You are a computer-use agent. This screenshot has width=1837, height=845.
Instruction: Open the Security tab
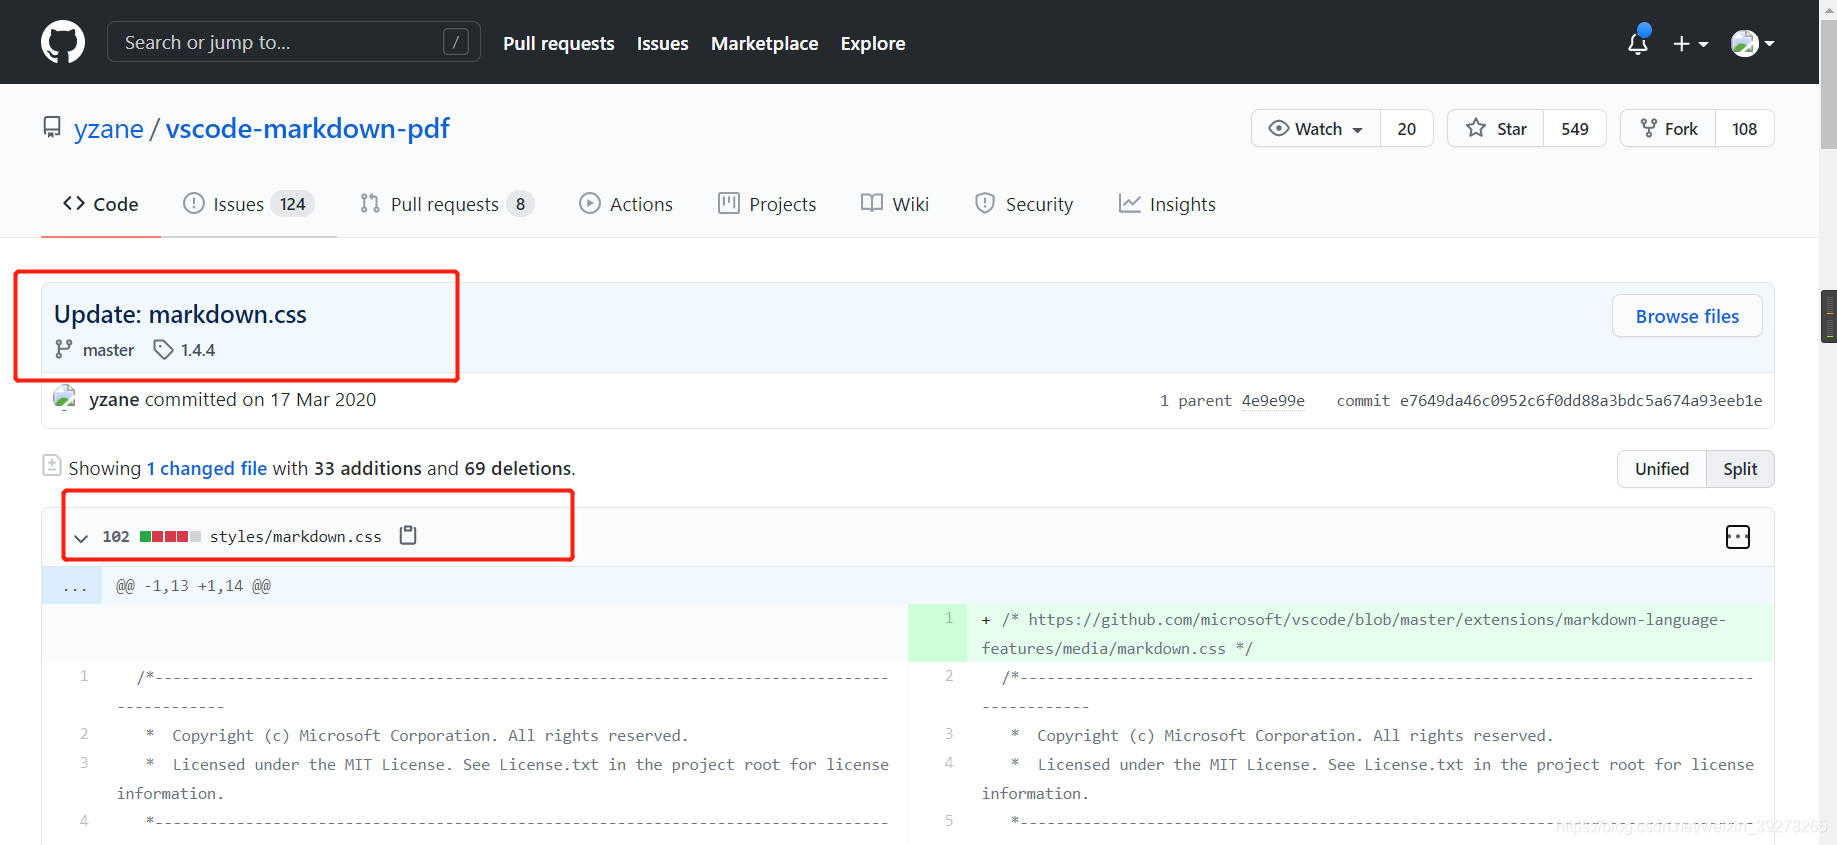coord(1024,204)
